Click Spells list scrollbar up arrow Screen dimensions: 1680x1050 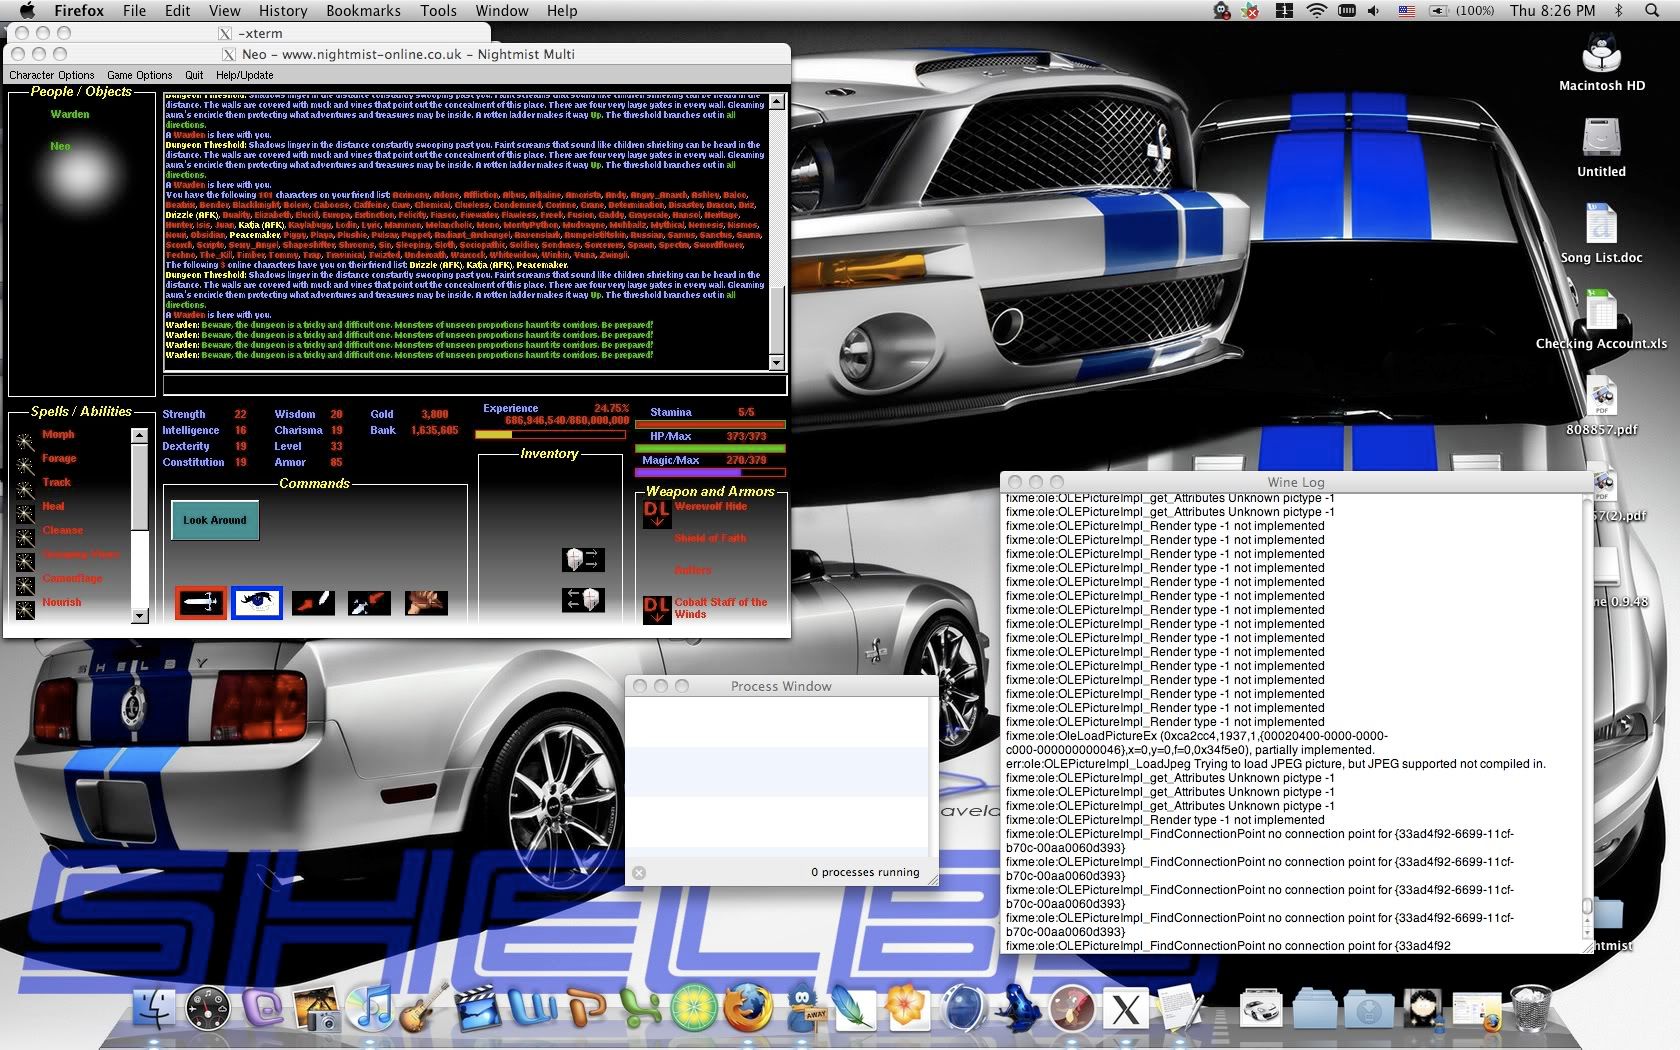(140, 436)
